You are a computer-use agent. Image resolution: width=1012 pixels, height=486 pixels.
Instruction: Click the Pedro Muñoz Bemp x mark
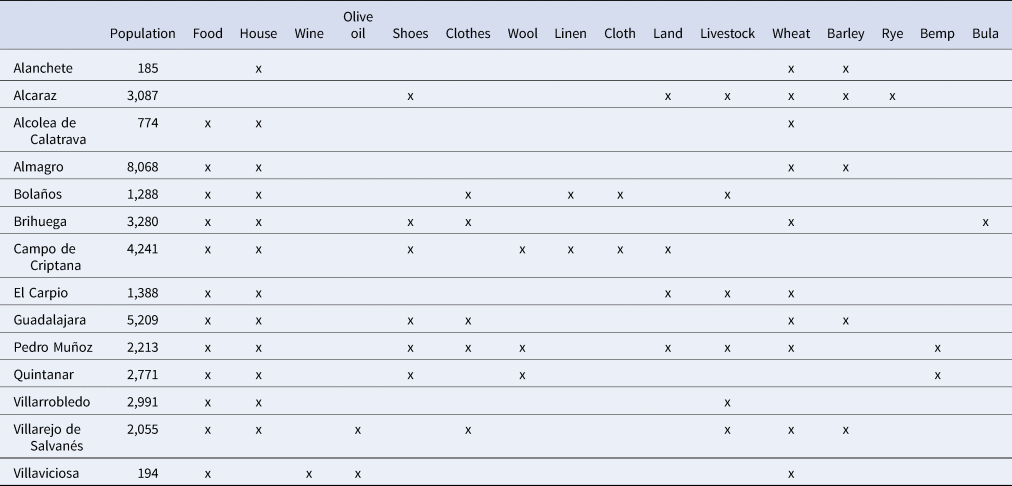pyautogui.click(x=937, y=348)
